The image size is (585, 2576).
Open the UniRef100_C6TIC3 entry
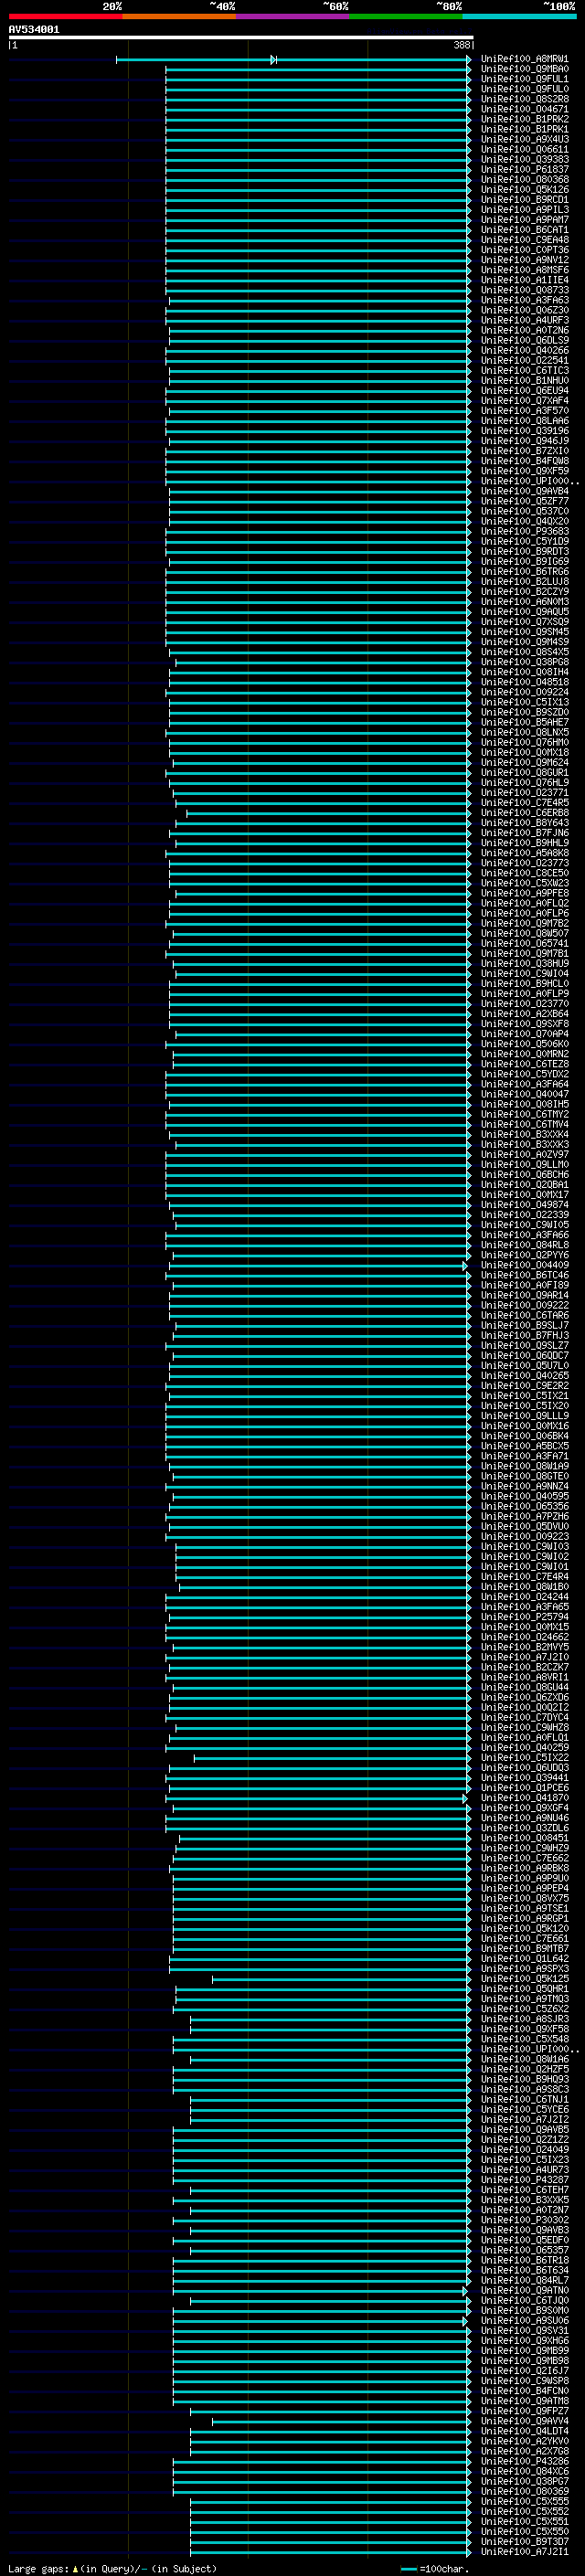[524, 370]
